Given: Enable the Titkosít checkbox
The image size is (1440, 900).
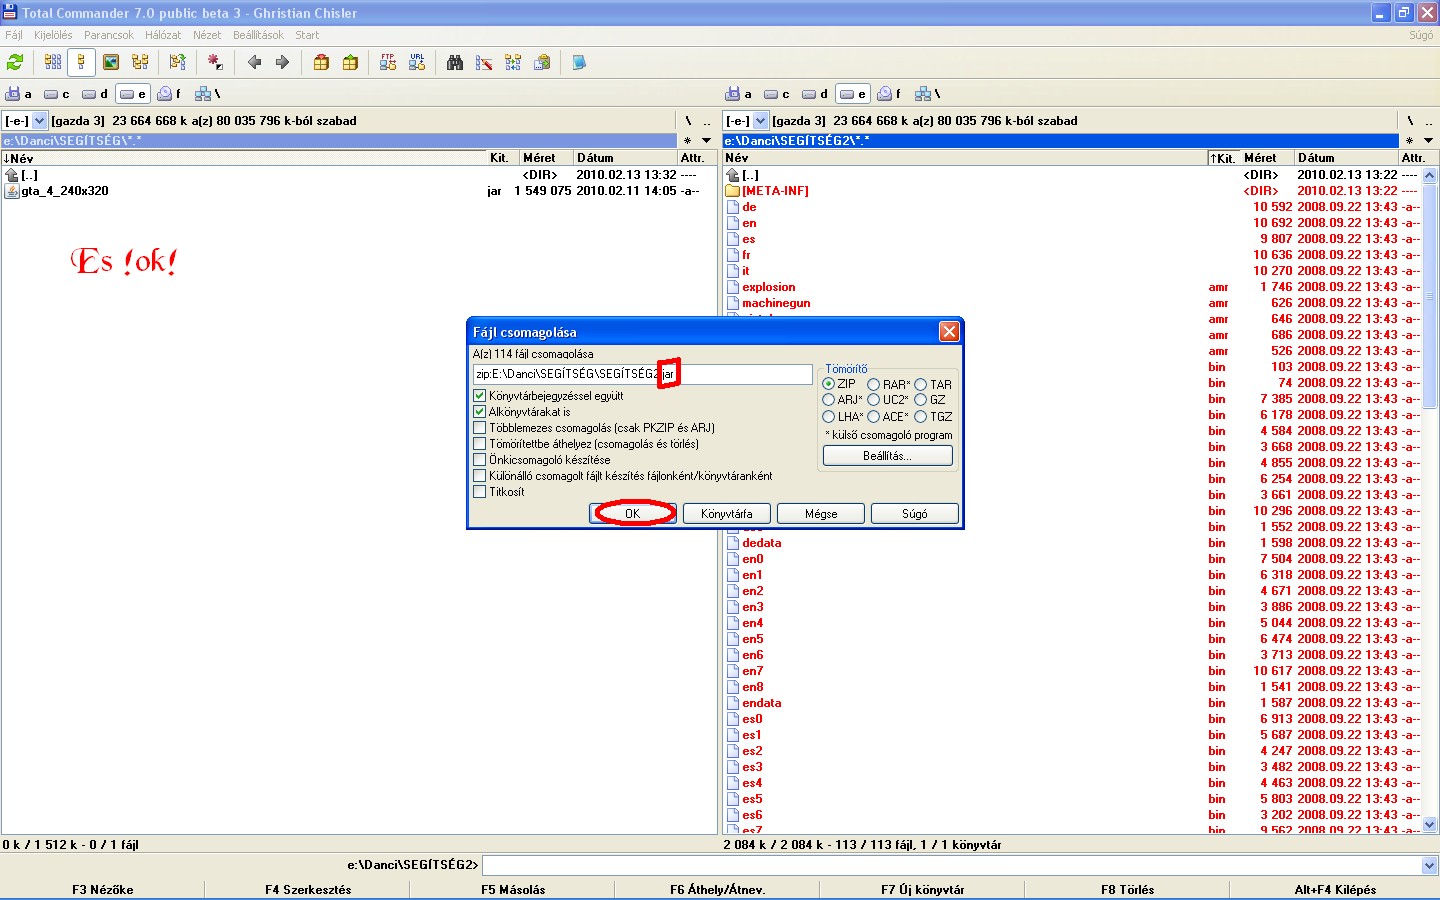Looking at the screenshot, I should [480, 492].
